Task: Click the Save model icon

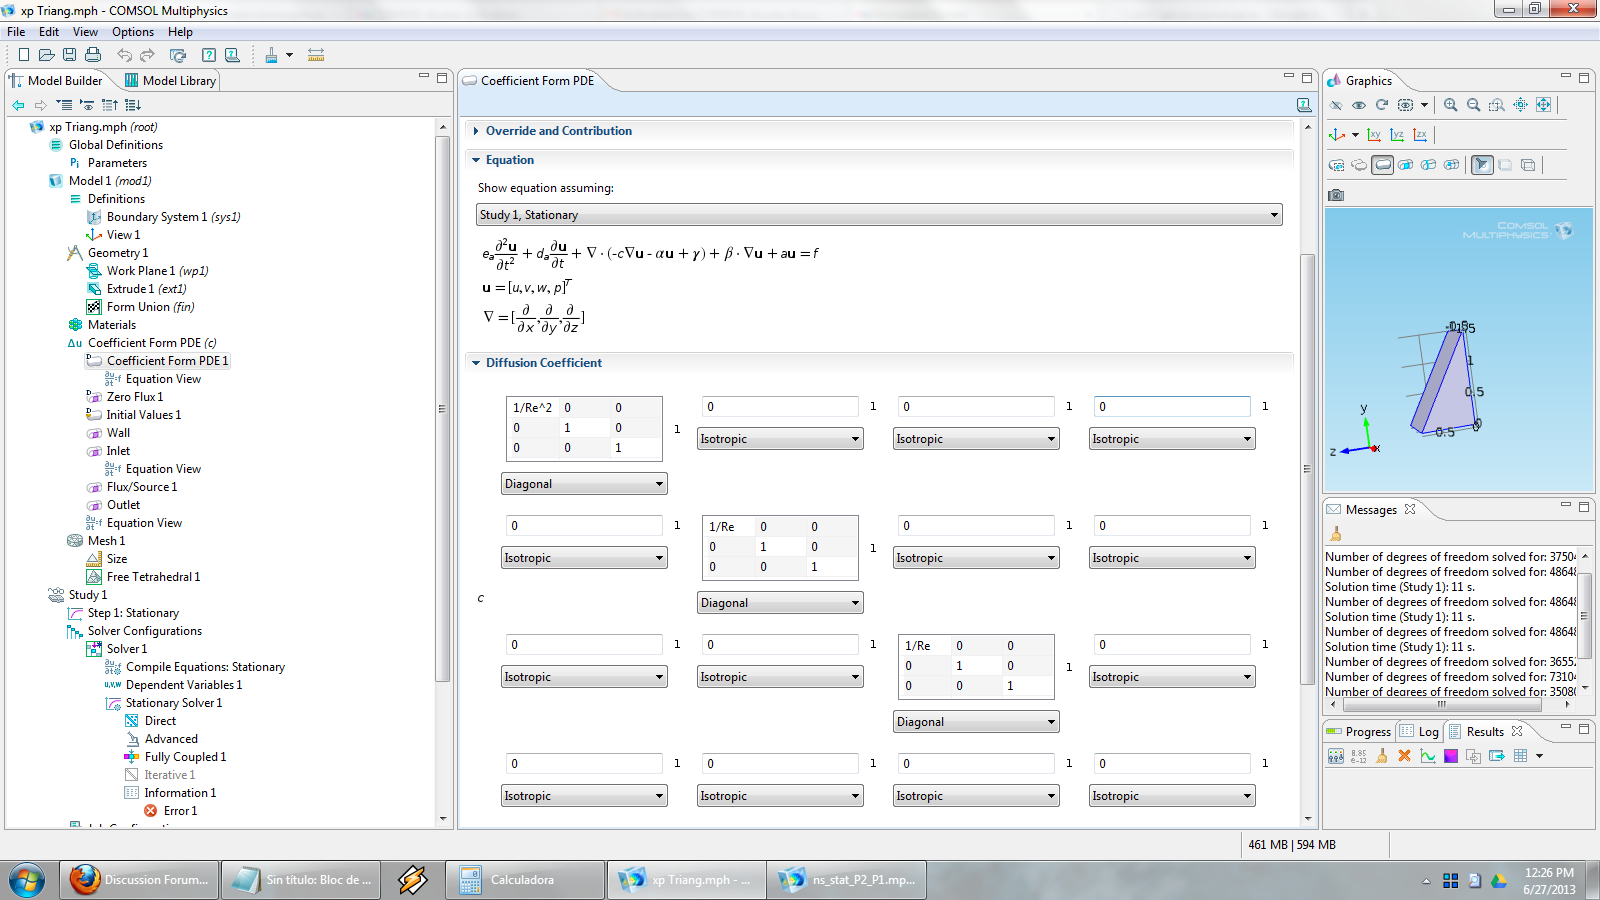Action: coord(69,55)
